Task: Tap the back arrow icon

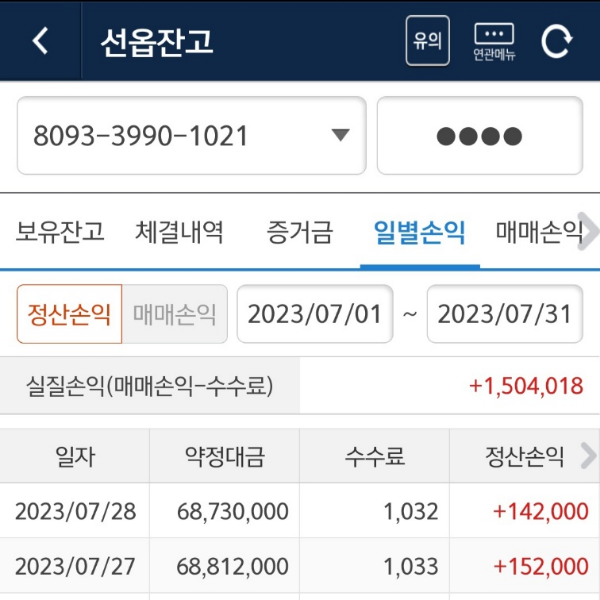Action: pos(40,41)
